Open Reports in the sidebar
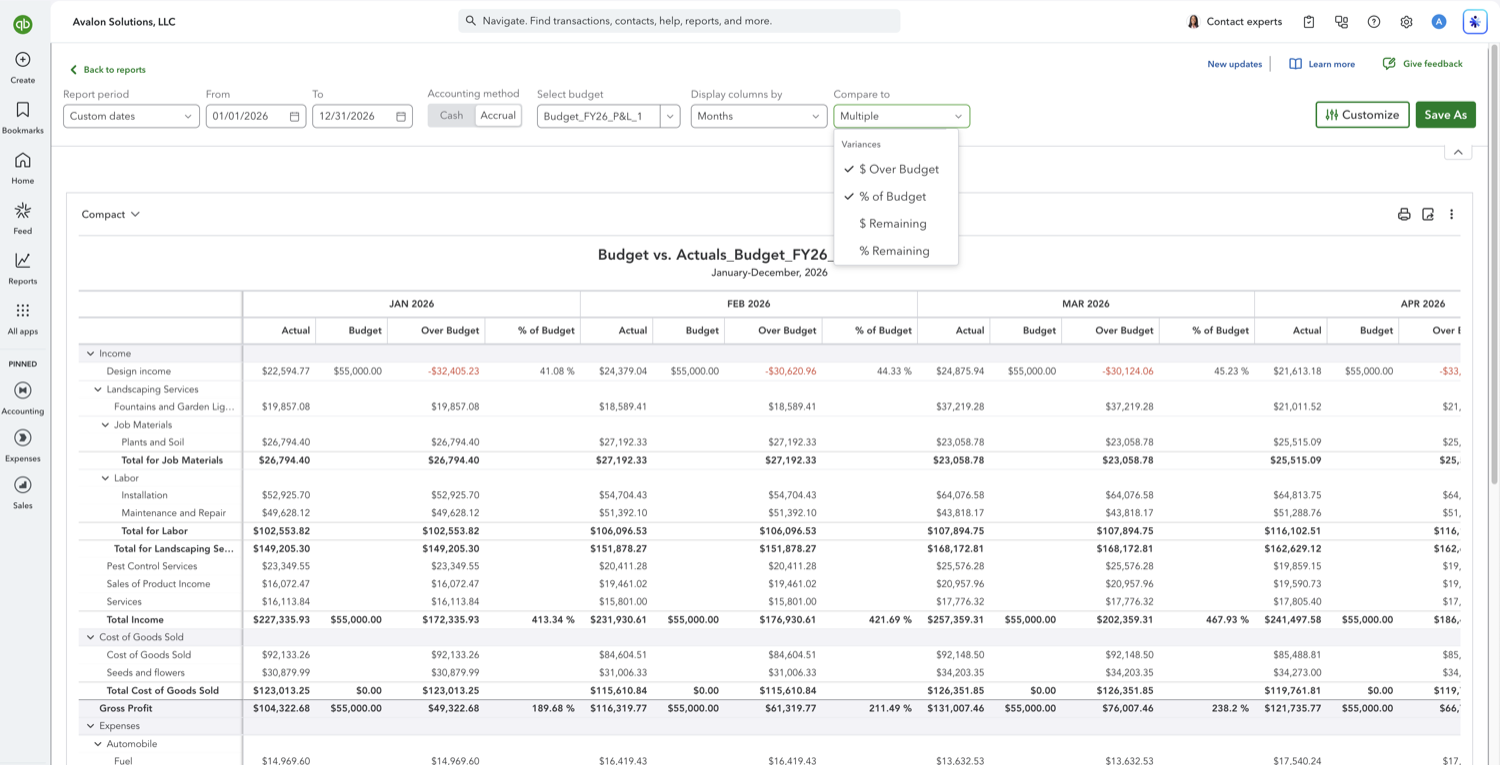Screen dimensions: 1500x765 pyautogui.click(x=22, y=267)
